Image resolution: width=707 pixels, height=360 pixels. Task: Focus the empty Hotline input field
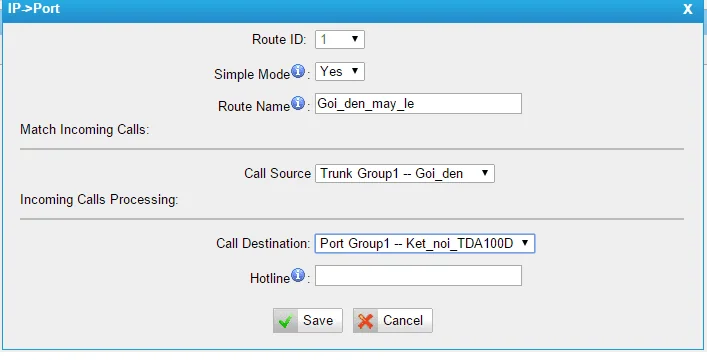click(x=418, y=276)
